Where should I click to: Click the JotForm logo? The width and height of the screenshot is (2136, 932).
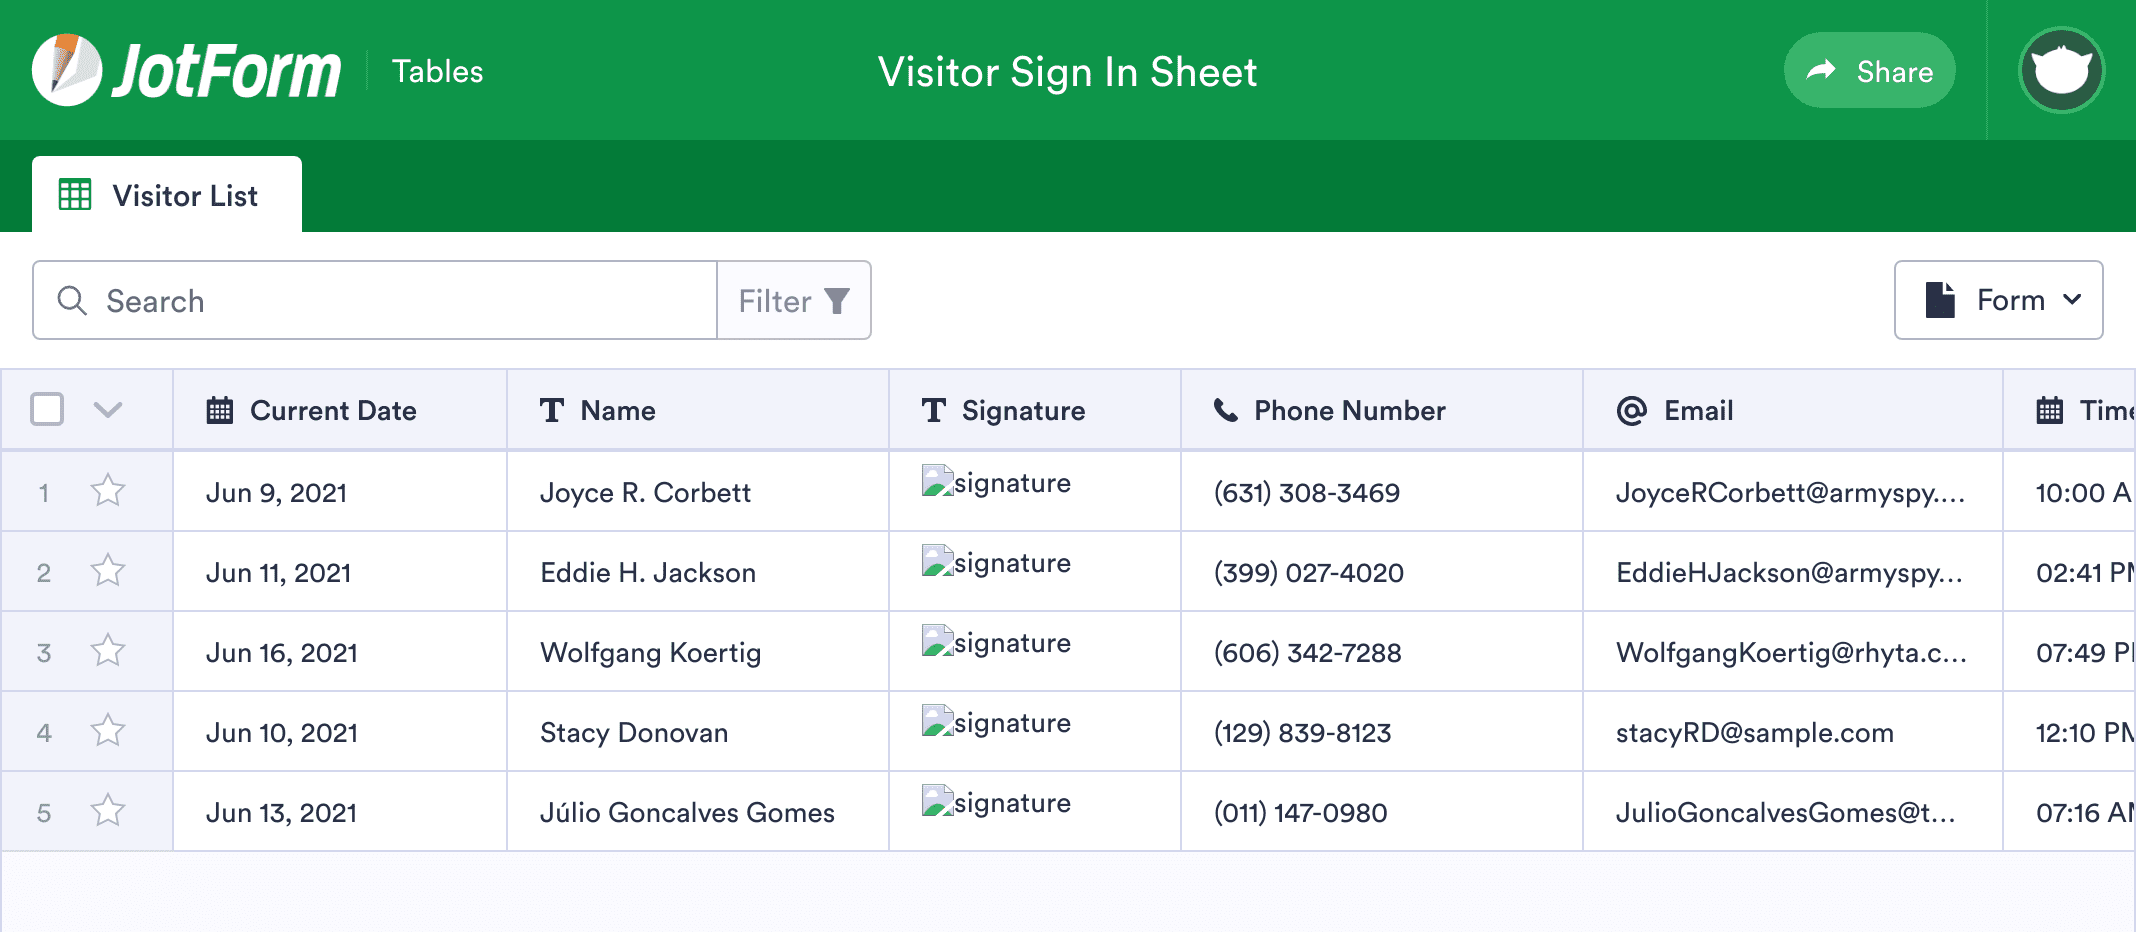point(185,70)
